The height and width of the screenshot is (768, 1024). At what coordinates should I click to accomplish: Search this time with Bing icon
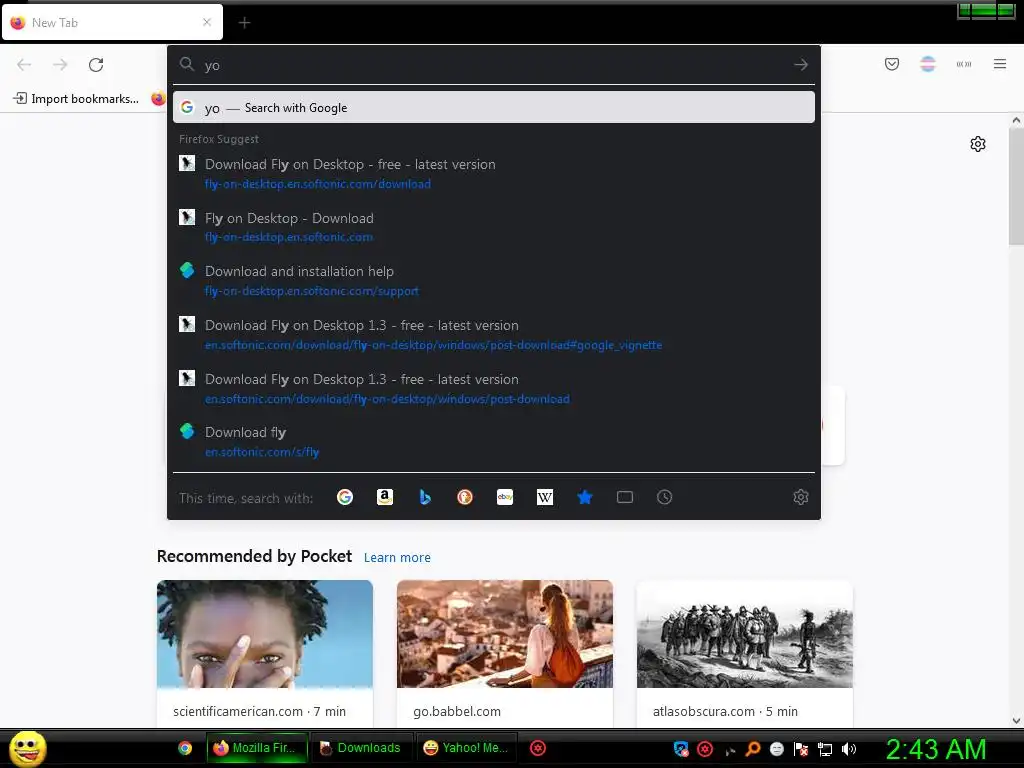tap(425, 498)
